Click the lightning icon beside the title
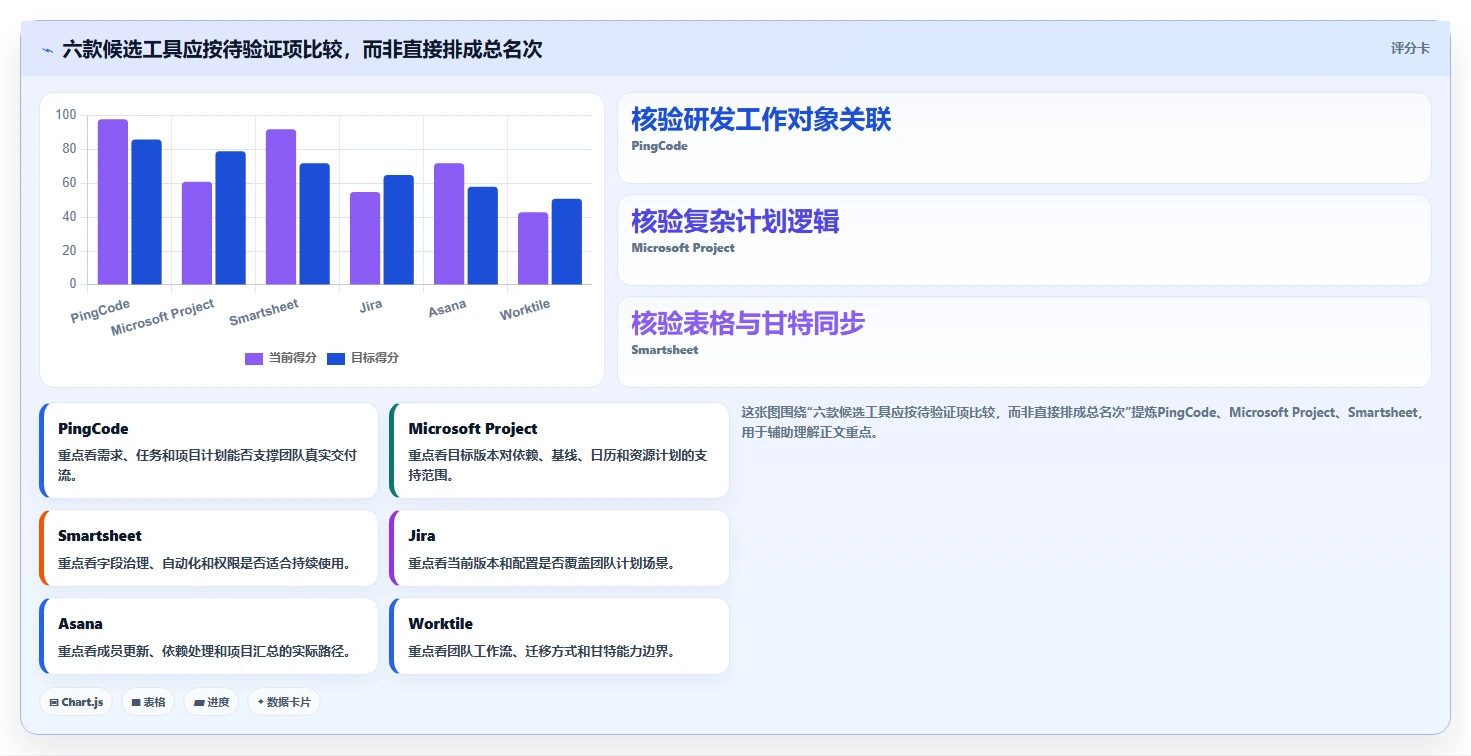The width and height of the screenshot is (1471, 756). pos(48,50)
